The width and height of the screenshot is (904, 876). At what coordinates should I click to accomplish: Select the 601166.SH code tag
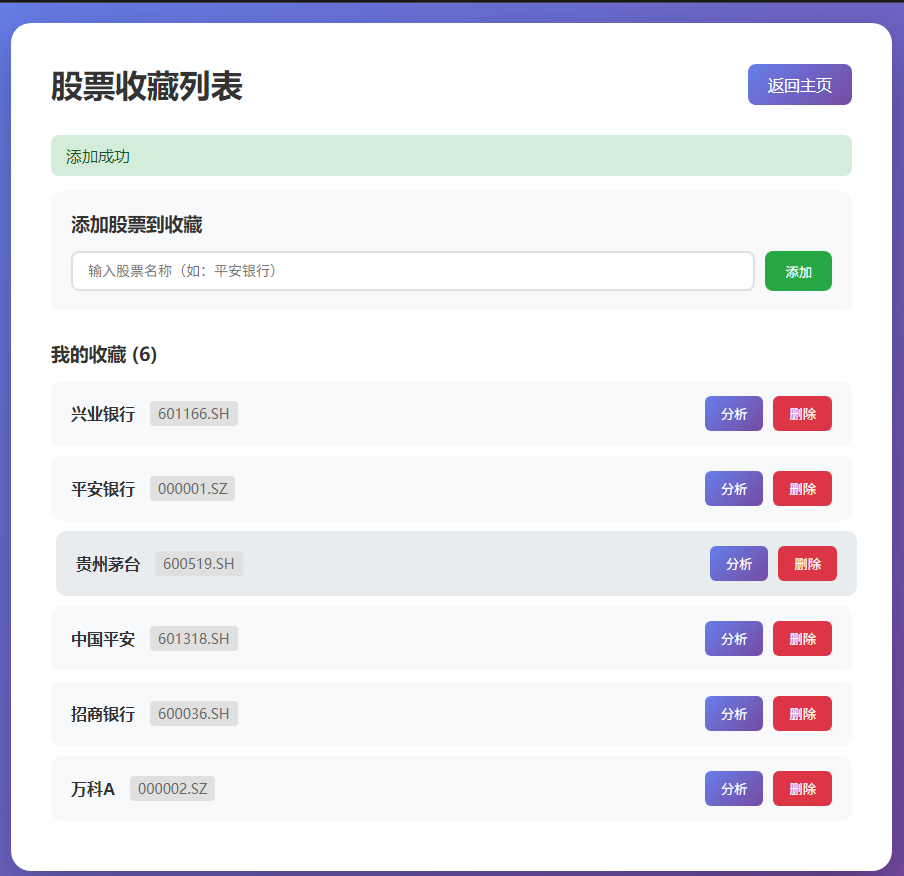194,413
